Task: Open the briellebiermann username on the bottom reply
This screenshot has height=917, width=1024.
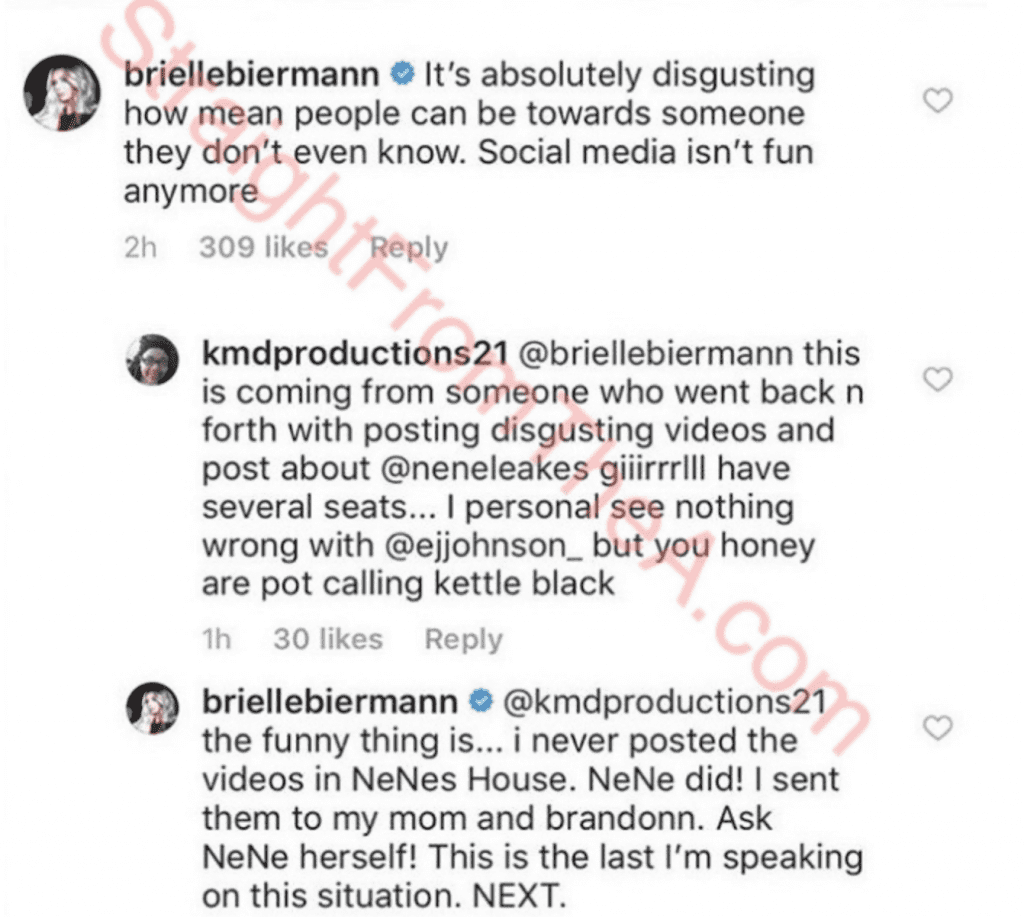Action: pyautogui.click(x=331, y=701)
